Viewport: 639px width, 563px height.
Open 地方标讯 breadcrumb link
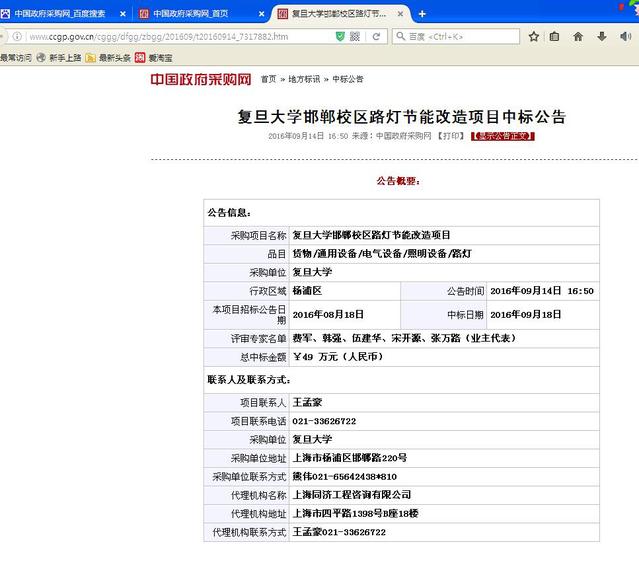point(304,79)
